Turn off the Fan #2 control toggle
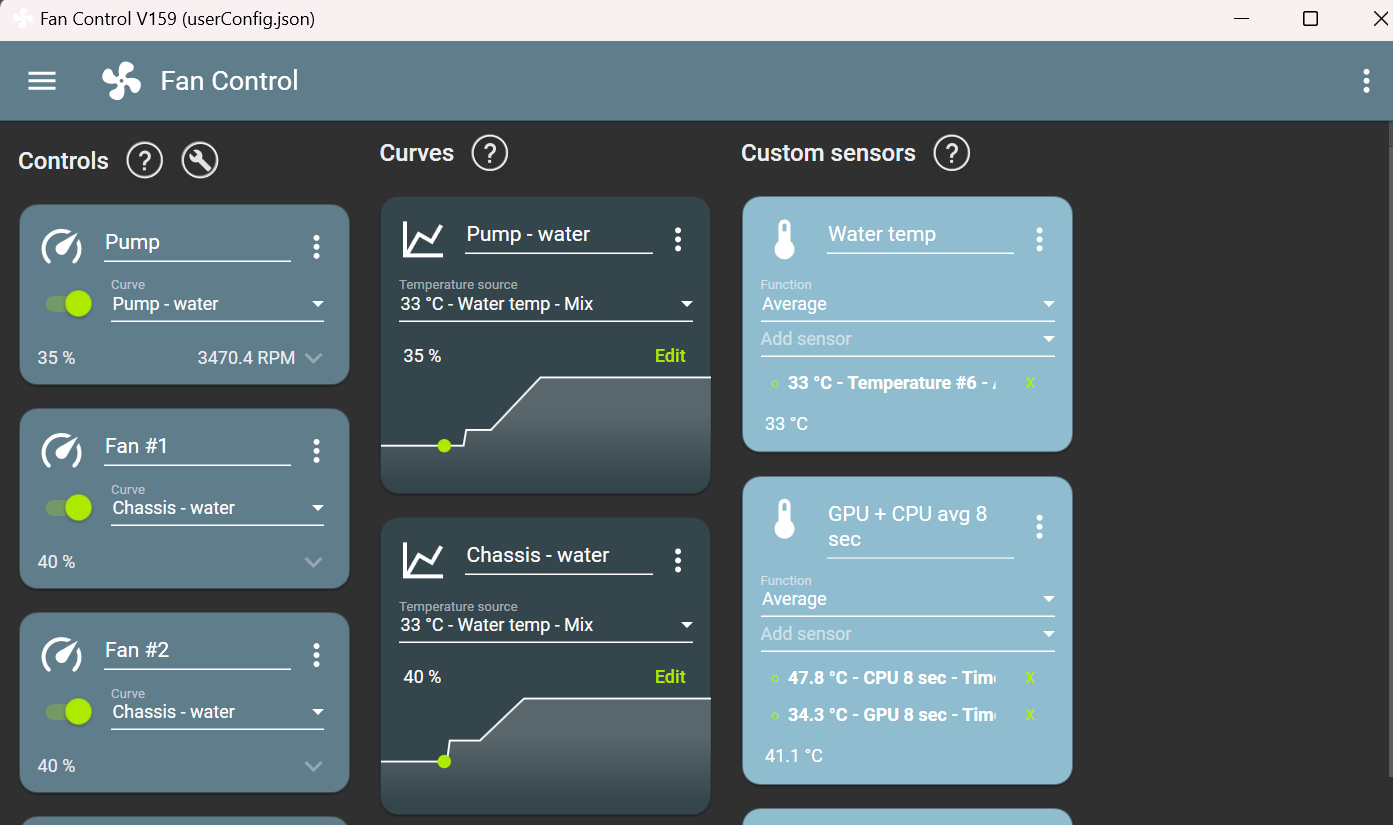Viewport: 1393px width, 825px height. tap(70, 712)
